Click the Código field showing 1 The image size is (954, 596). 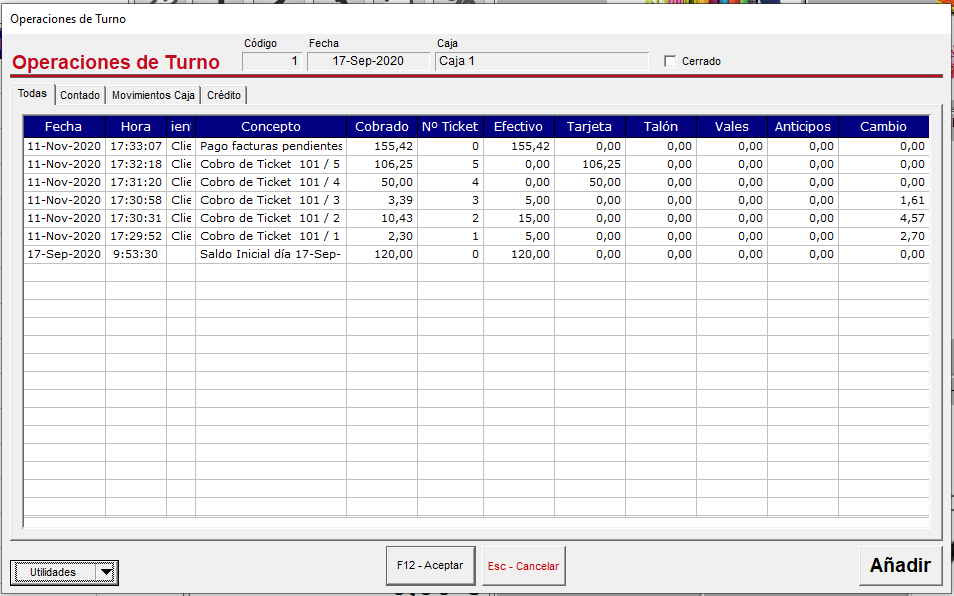tap(271, 61)
